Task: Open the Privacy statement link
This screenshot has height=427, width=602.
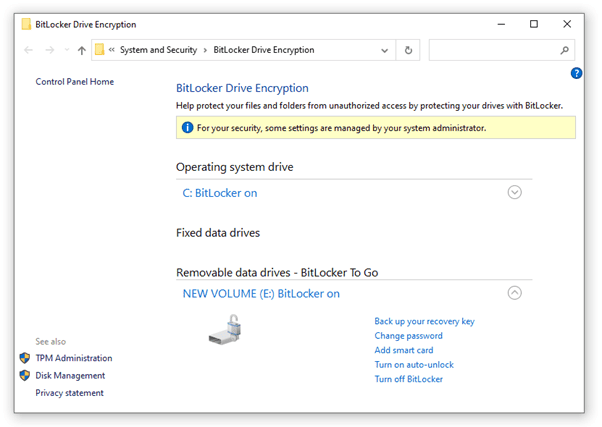Action: click(x=69, y=393)
